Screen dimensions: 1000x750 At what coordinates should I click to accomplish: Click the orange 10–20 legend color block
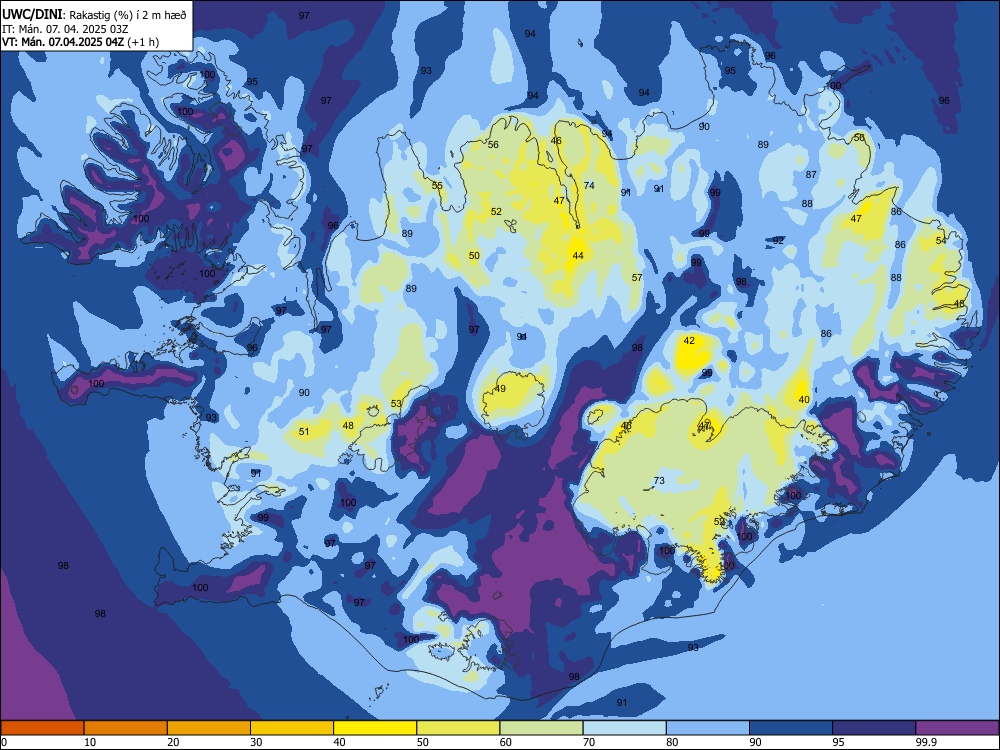pos(126,728)
